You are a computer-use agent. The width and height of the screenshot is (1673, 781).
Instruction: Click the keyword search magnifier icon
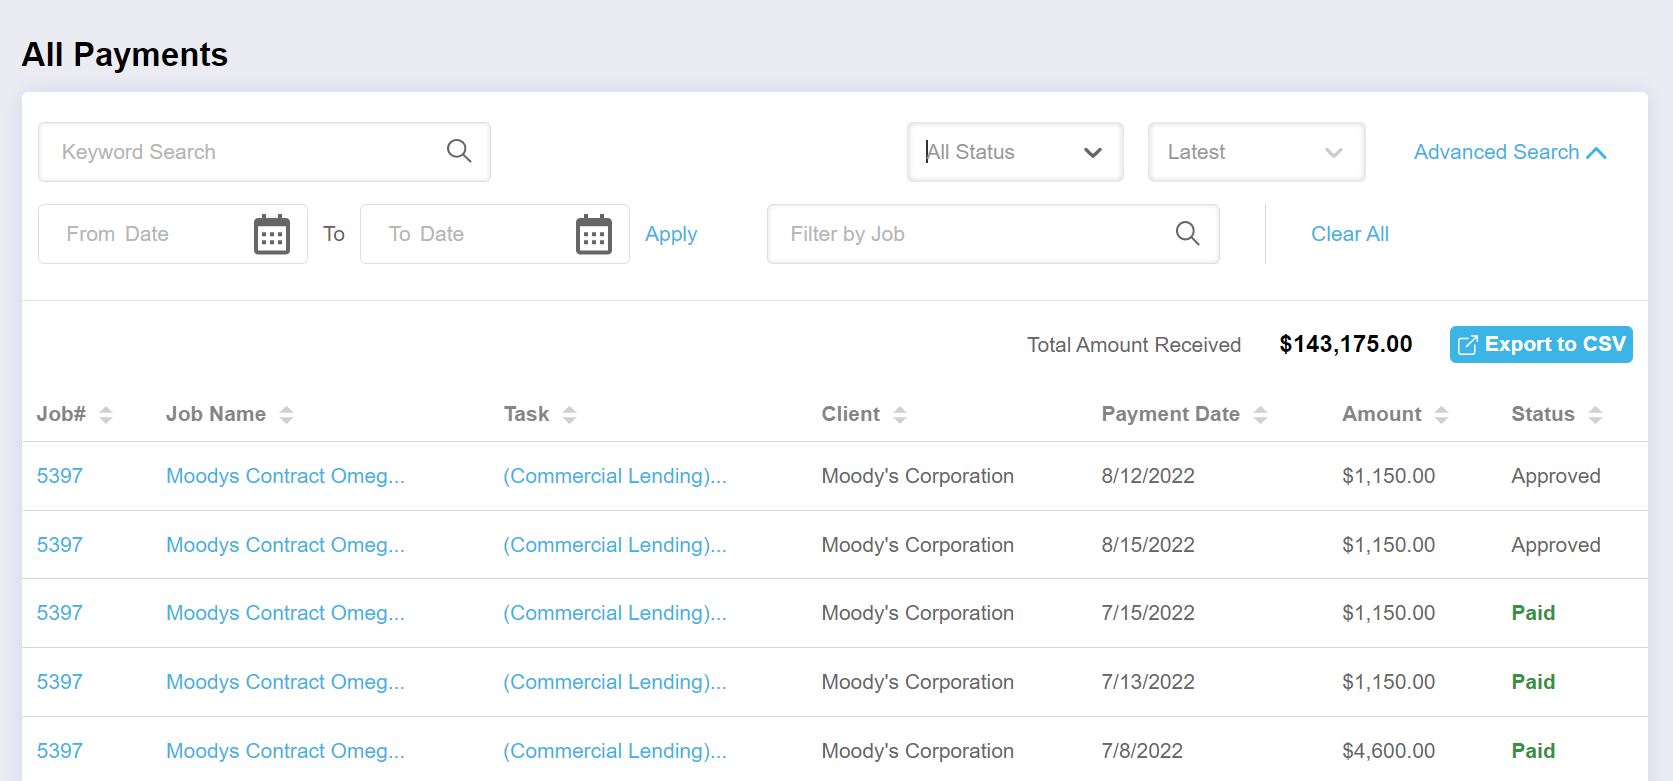pos(459,151)
